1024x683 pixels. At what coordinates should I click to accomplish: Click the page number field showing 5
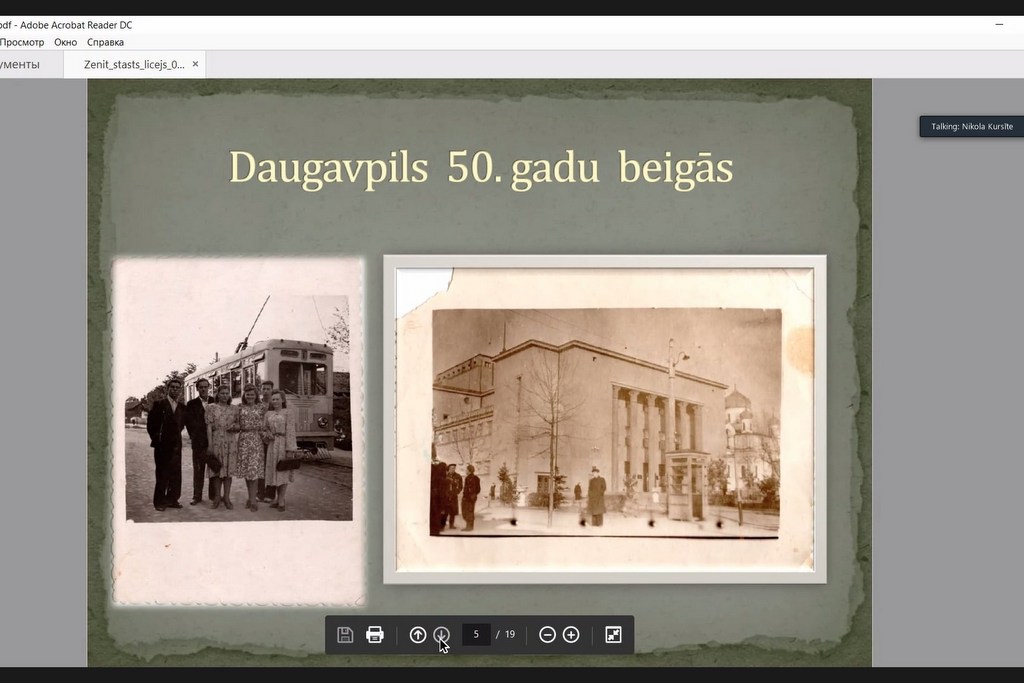[x=476, y=635]
